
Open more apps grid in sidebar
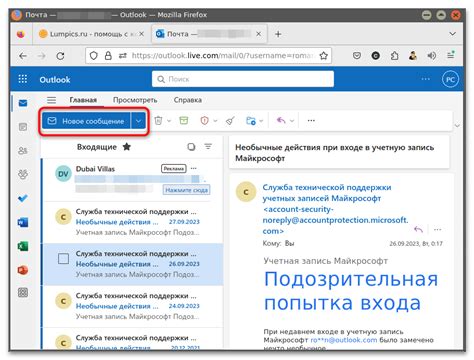[x=23, y=293]
